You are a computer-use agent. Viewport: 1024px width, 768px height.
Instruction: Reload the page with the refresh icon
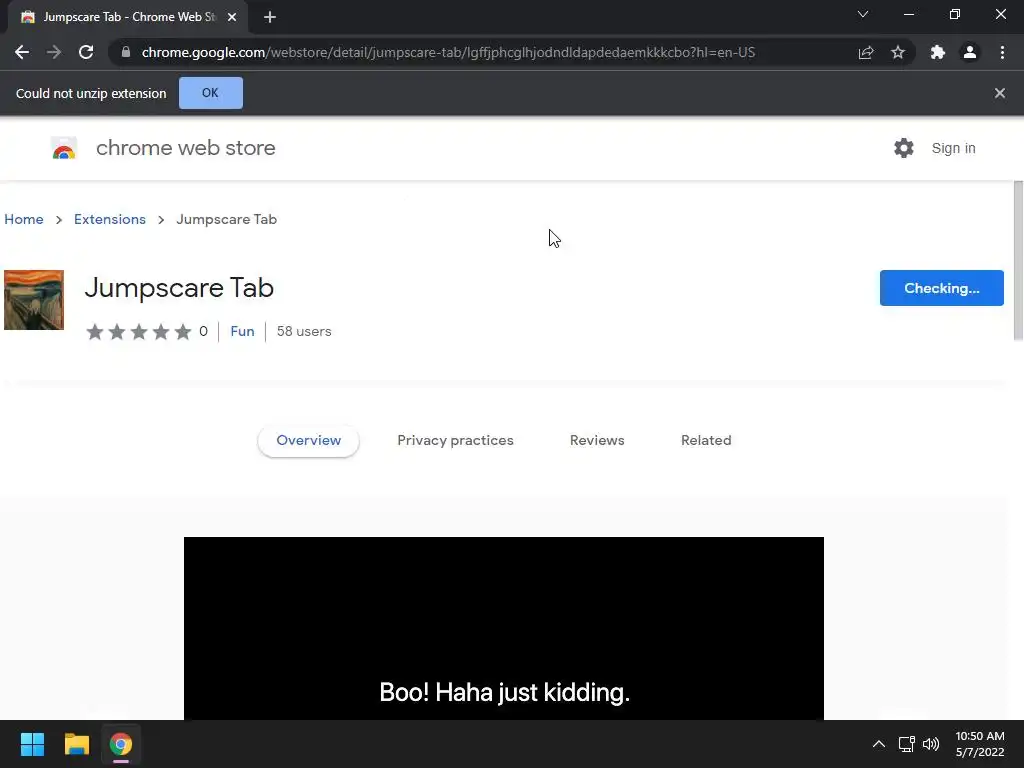[x=86, y=52]
